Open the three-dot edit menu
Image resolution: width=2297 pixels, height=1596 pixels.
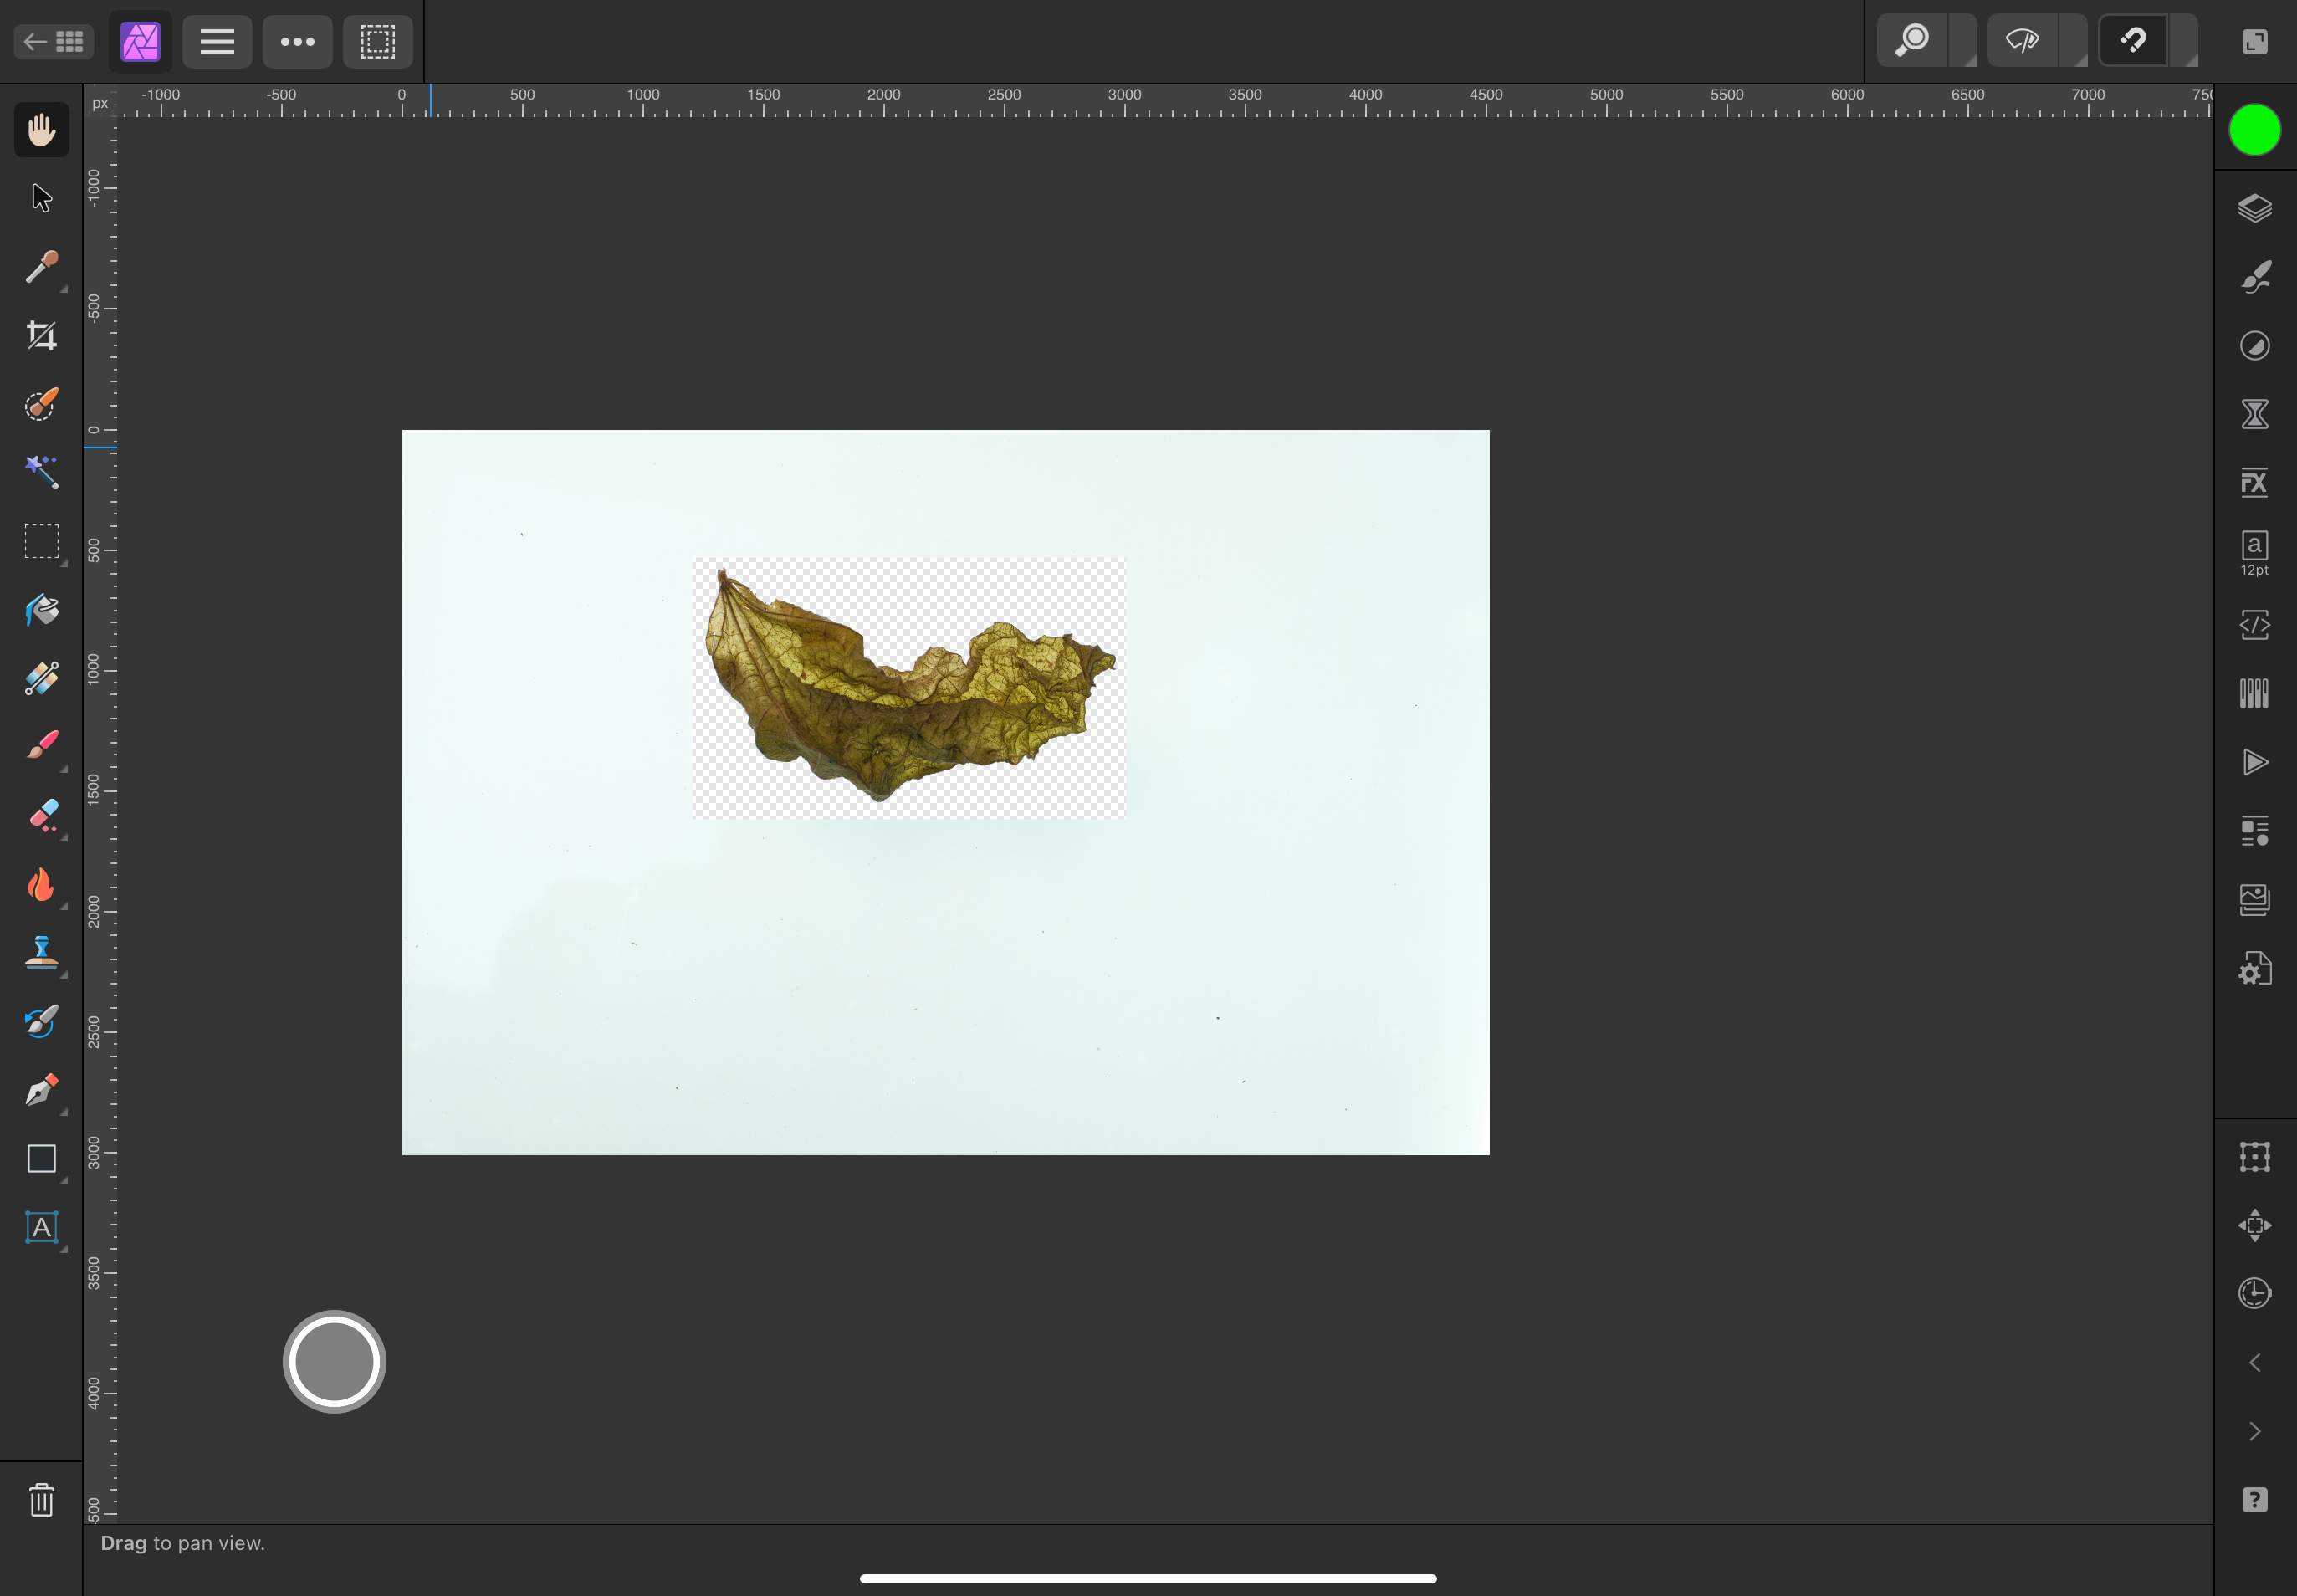(x=297, y=41)
